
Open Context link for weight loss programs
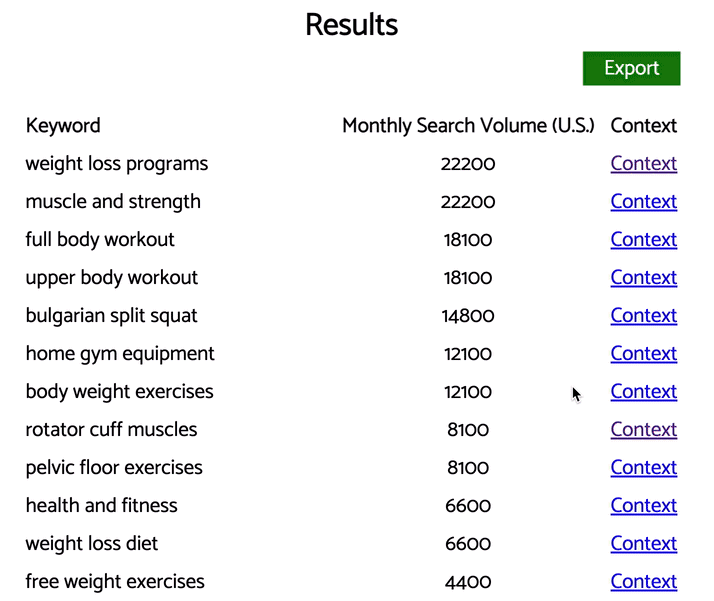643,164
